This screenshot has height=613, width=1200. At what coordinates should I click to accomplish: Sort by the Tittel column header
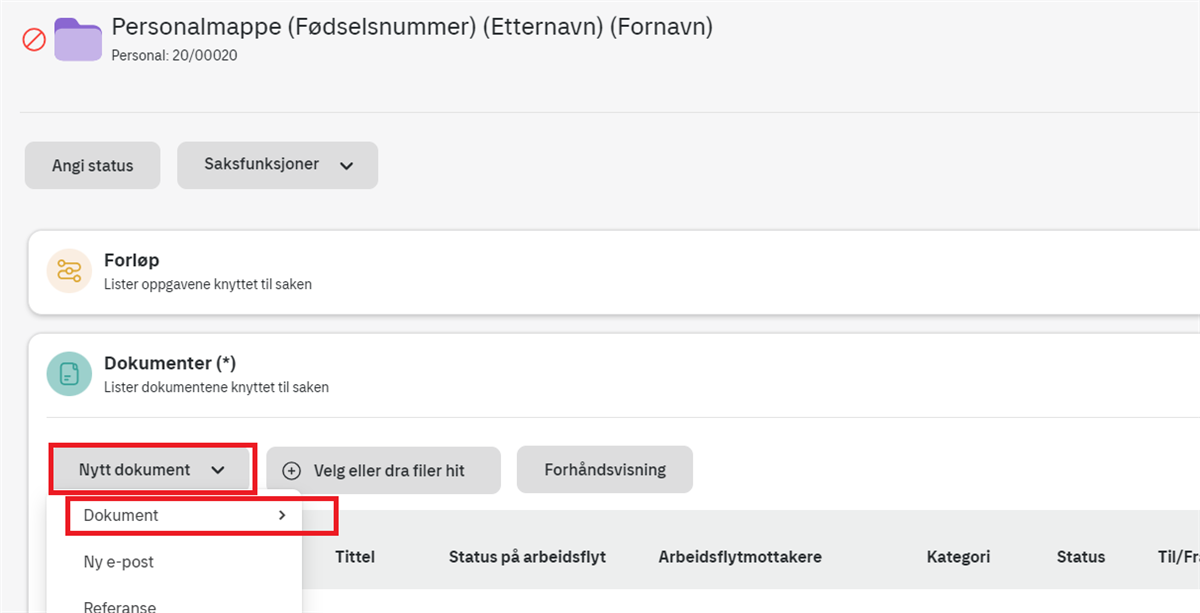coord(355,557)
